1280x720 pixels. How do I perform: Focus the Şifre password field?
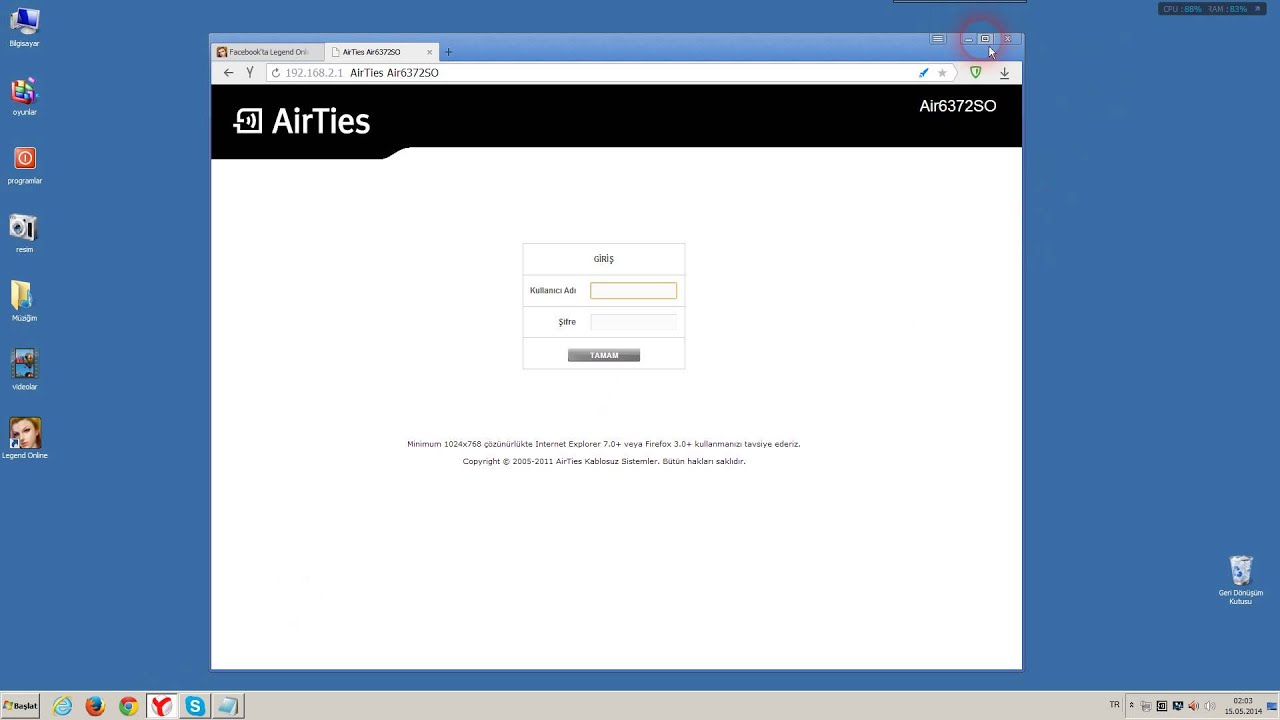tap(633, 322)
